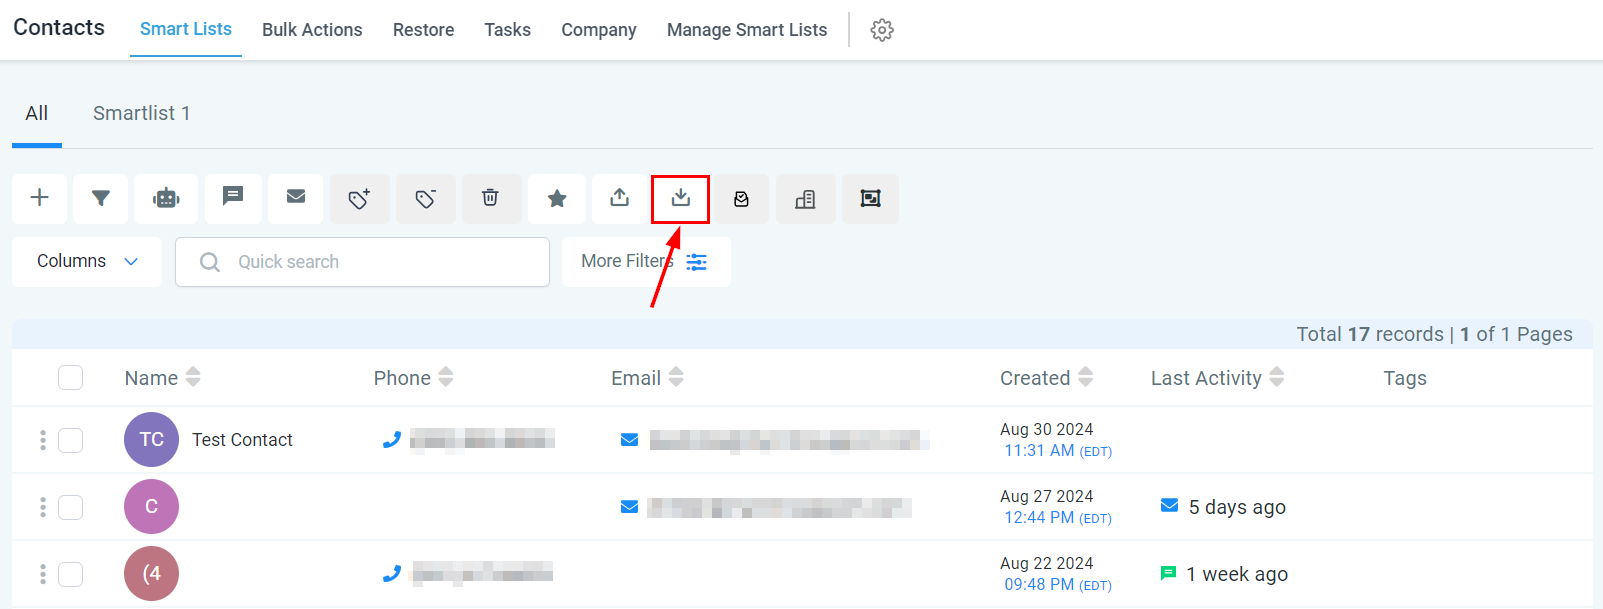Screen dimensions: 1603x609
Task: Click email icon in contact C row
Action: tap(629, 506)
